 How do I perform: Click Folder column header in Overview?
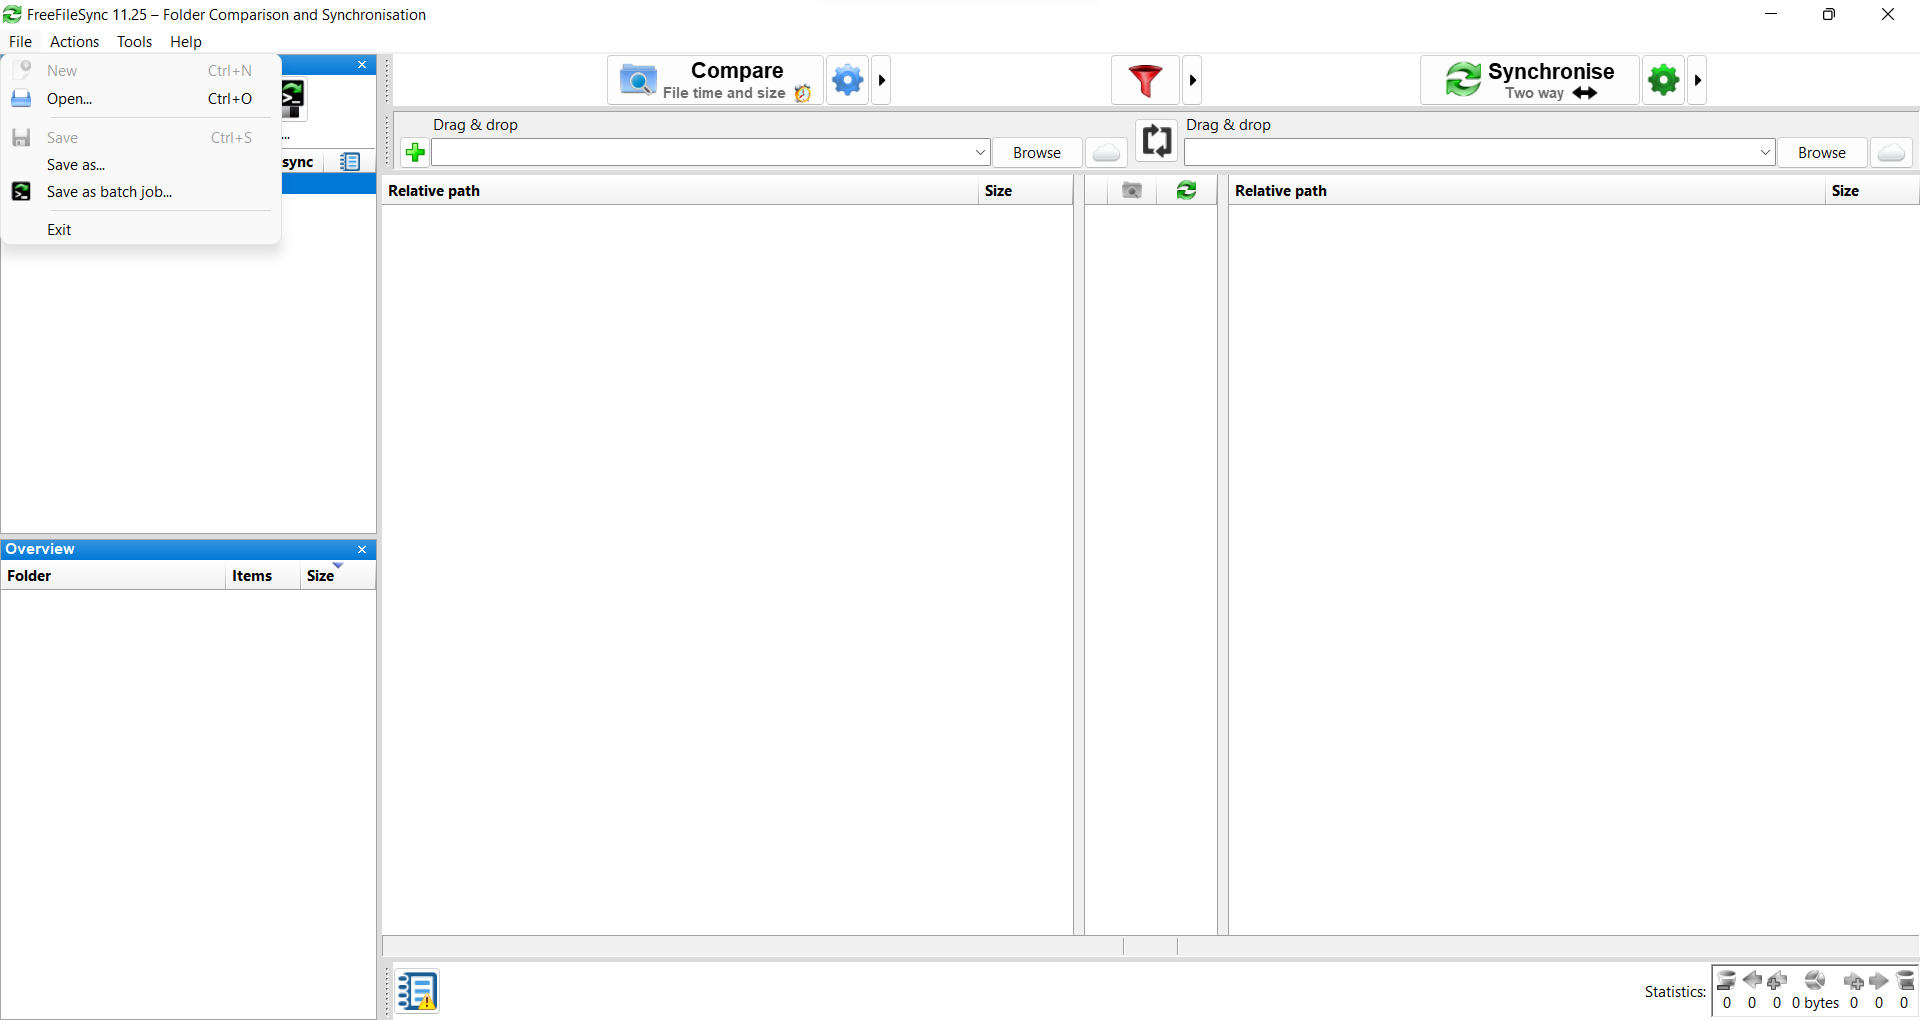(113, 576)
